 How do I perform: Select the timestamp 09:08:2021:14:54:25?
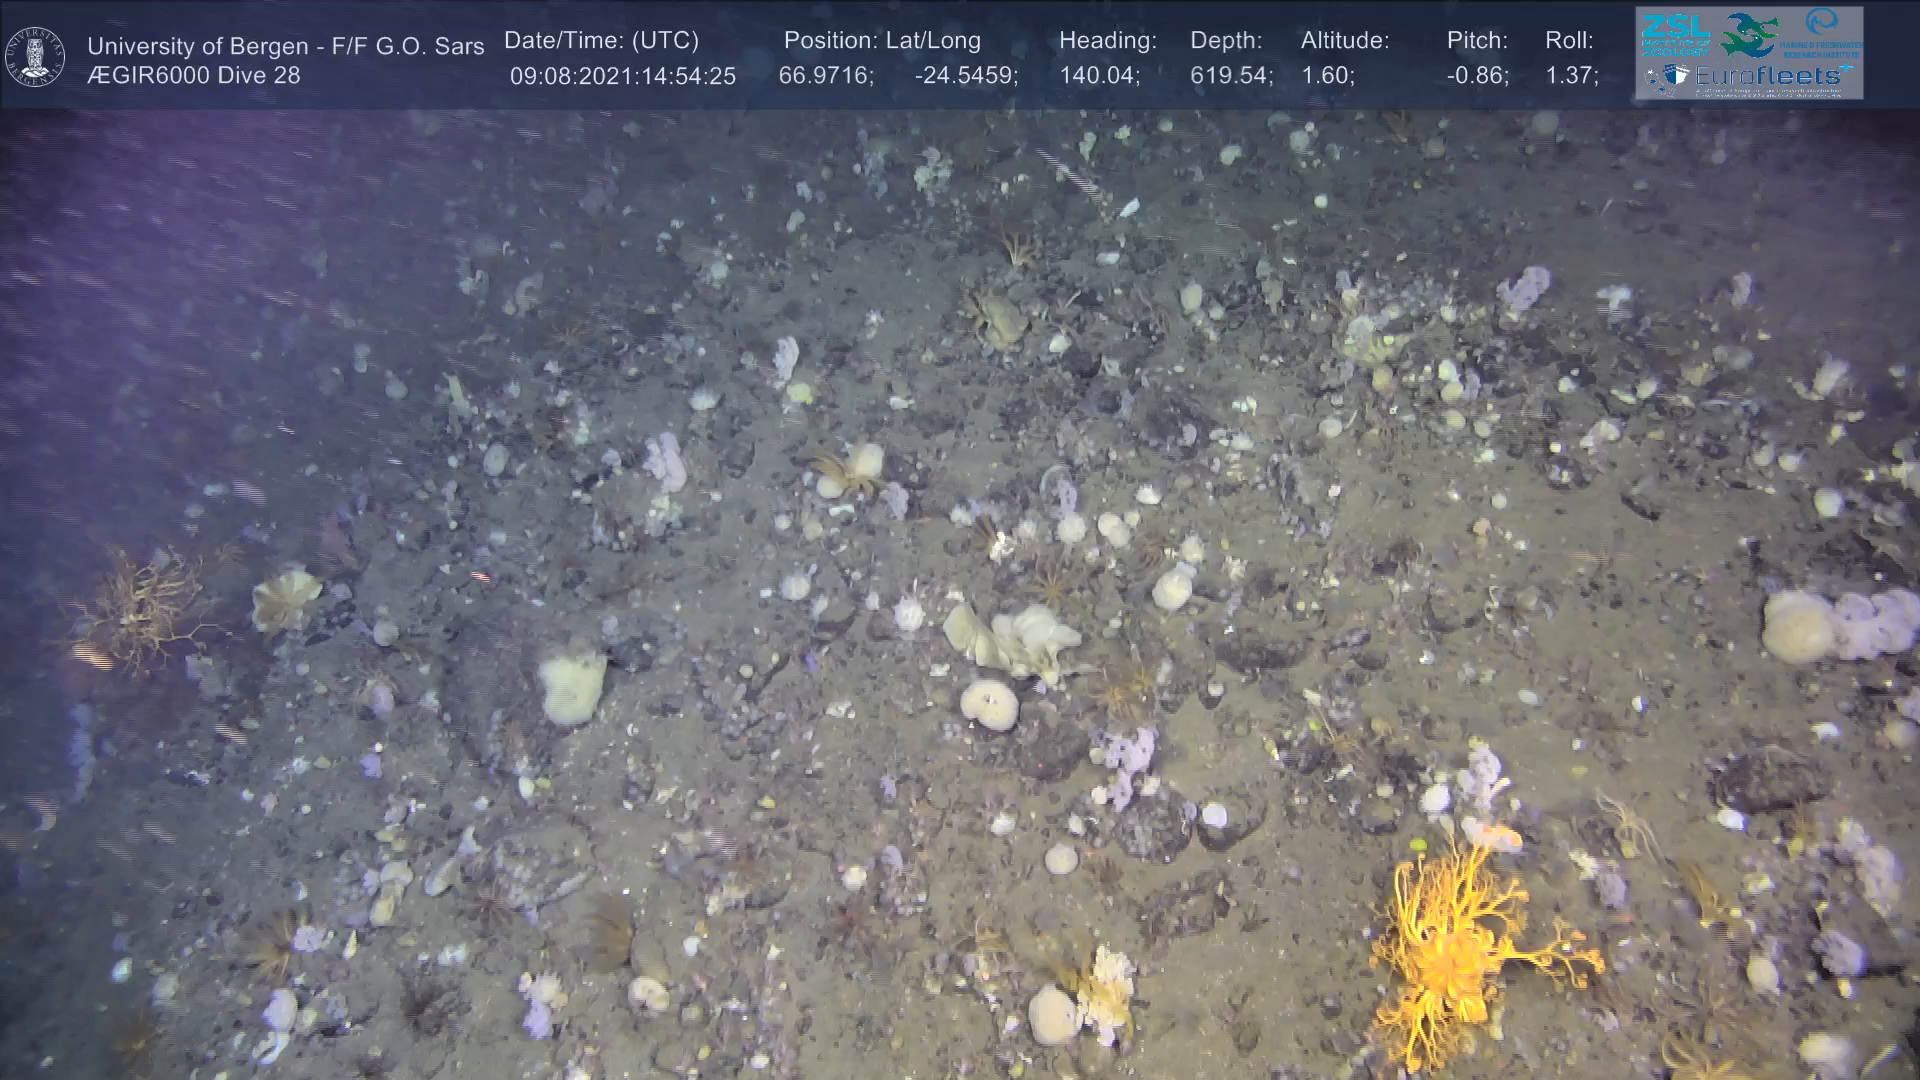pos(622,76)
